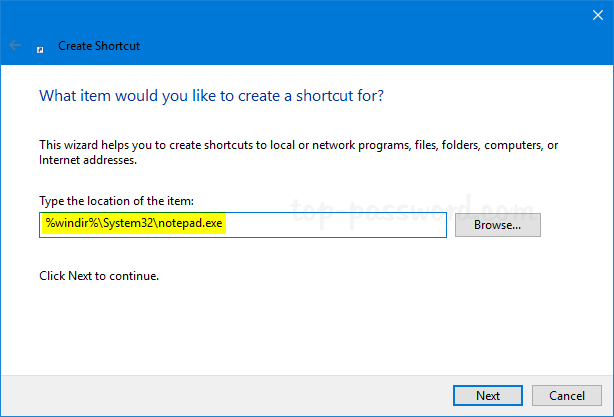Click the line starting "This wizard helps you"
Viewport: 614px width, 417px height.
298,145
